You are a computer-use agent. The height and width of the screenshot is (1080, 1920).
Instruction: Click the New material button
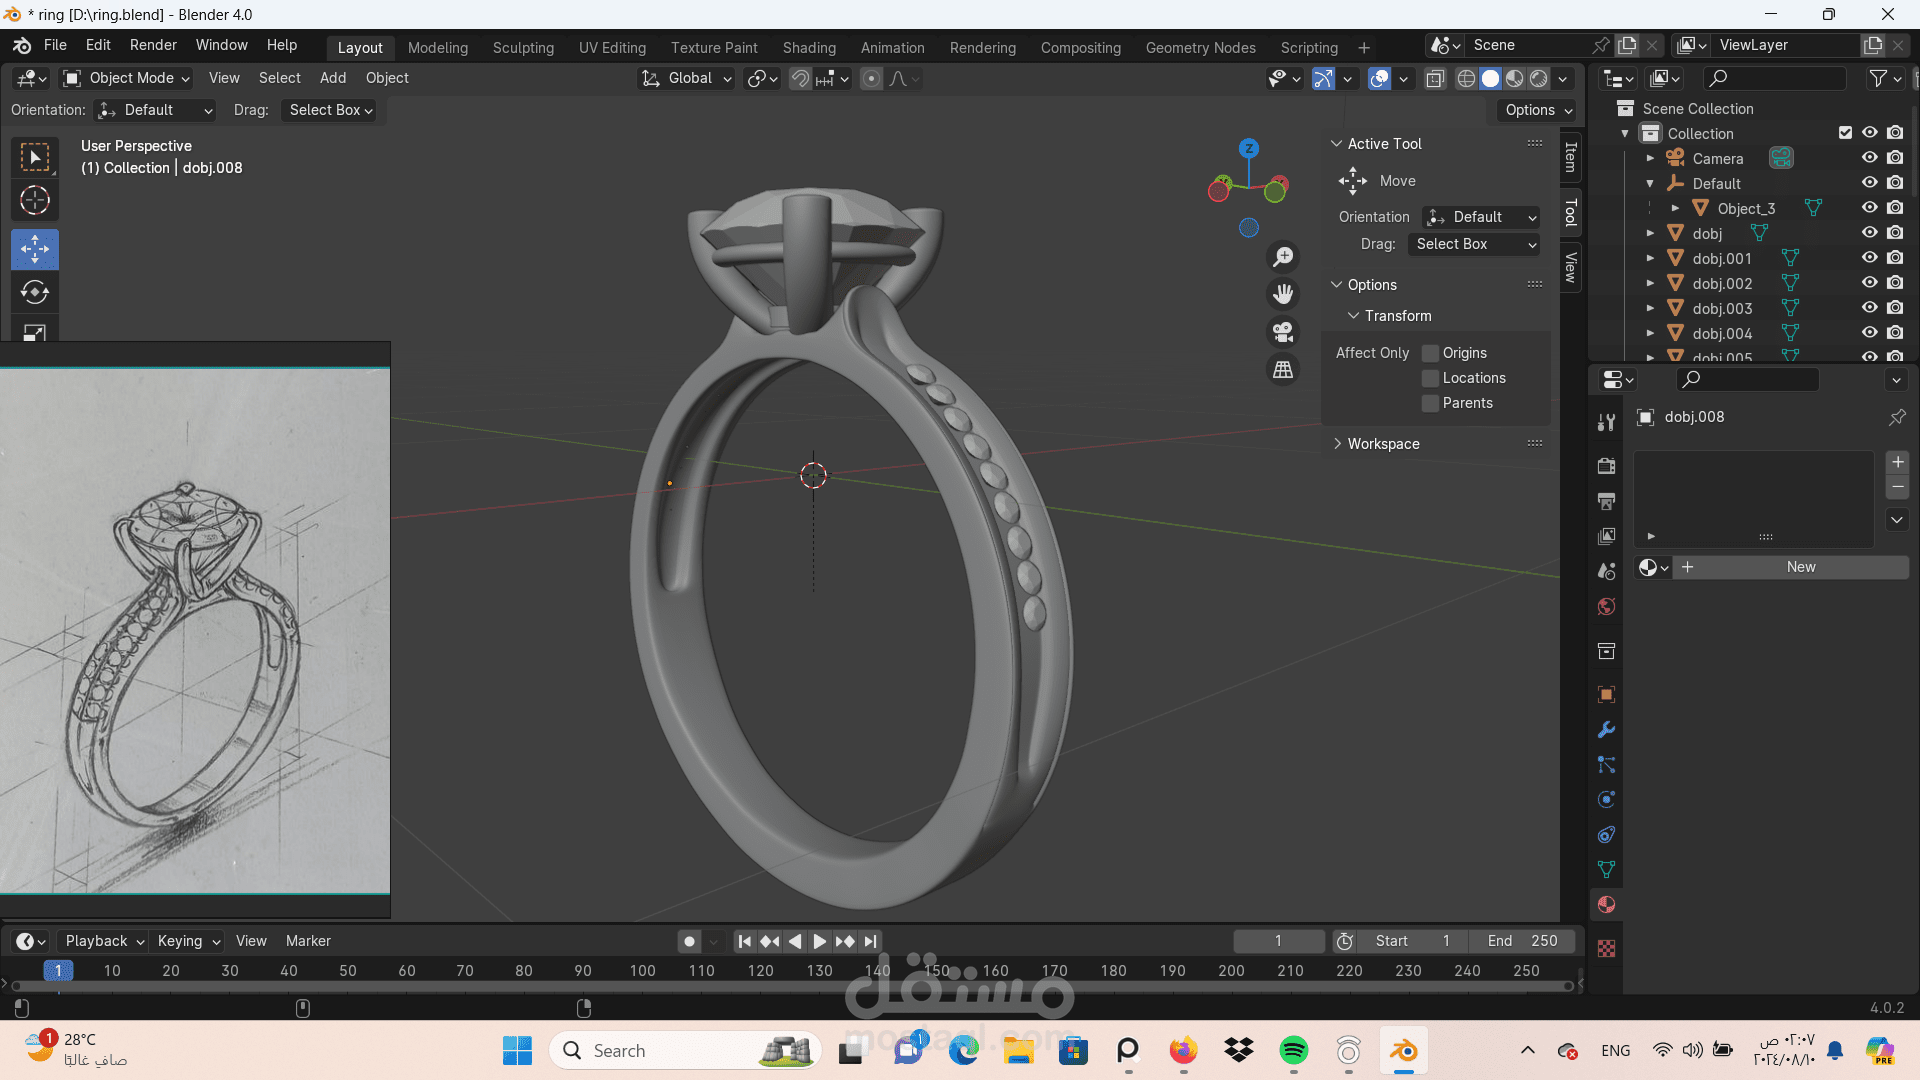point(1800,567)
